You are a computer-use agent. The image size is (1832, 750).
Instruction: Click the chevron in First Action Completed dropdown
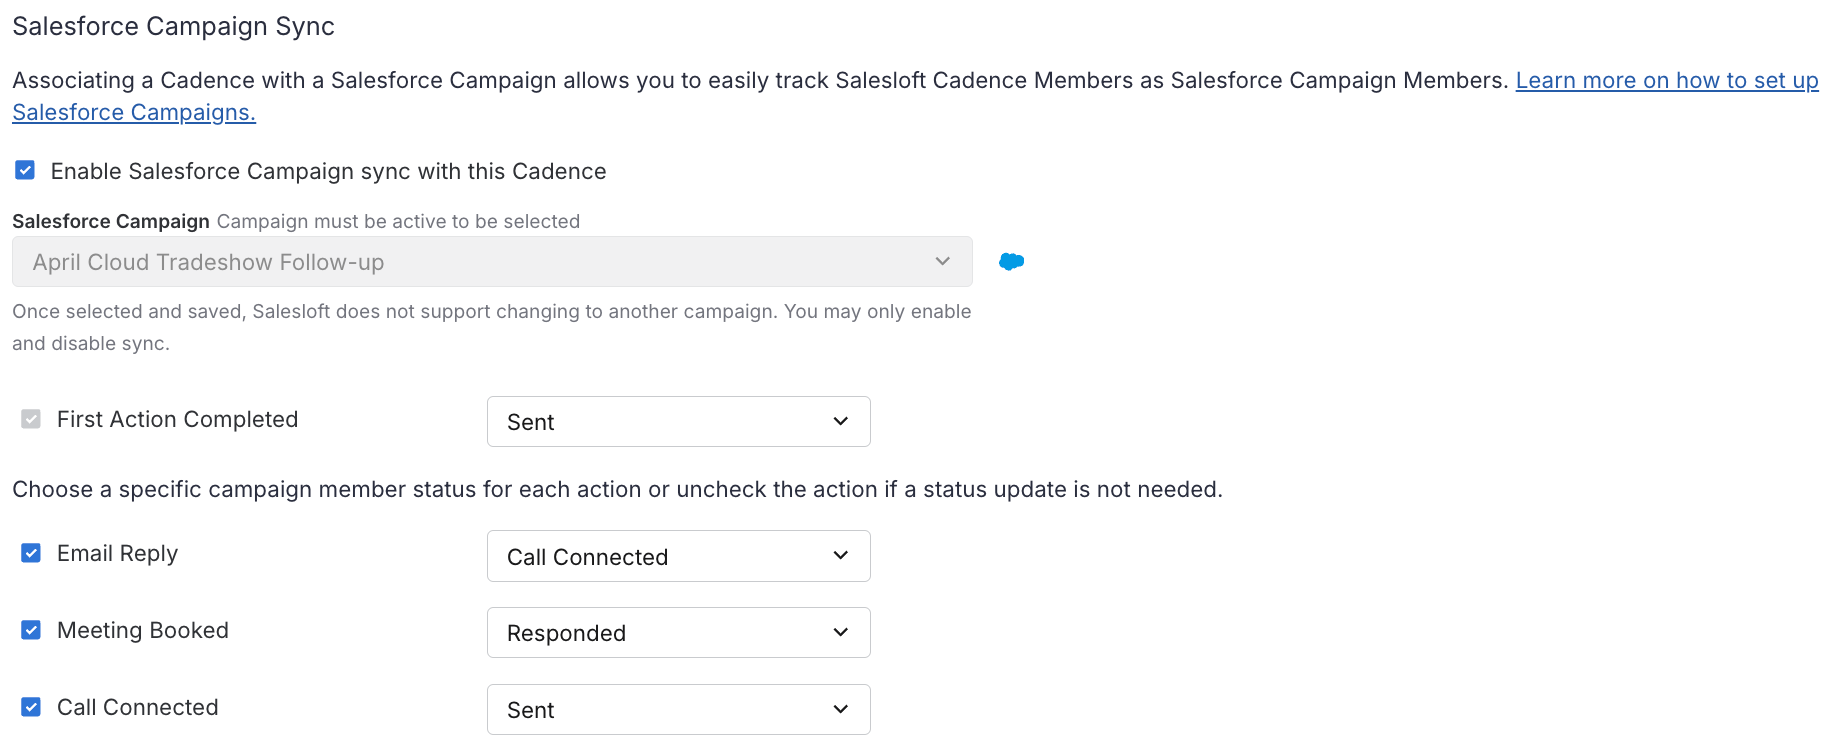pos(841,422)
